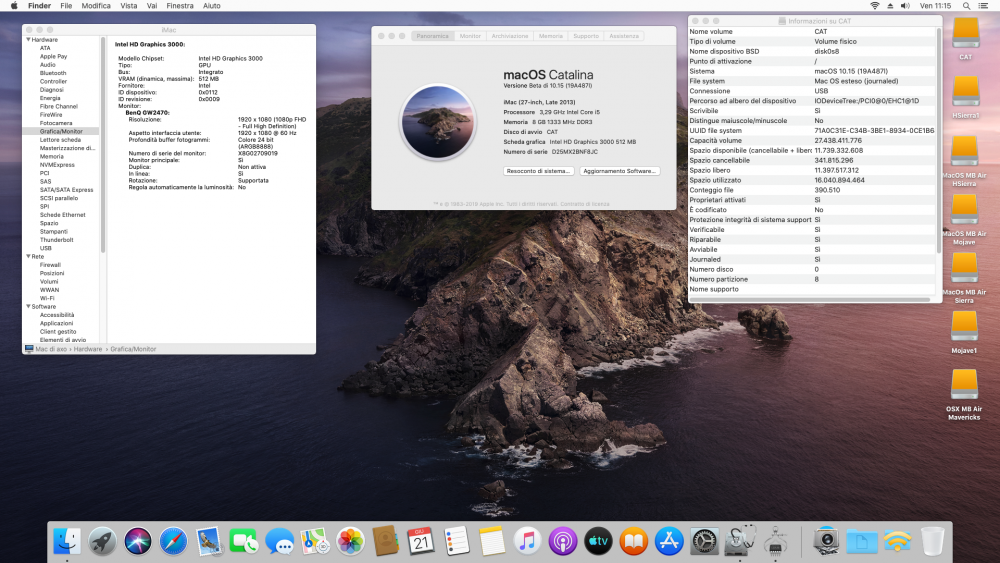Click the Resoconto di sistema button

538,171
